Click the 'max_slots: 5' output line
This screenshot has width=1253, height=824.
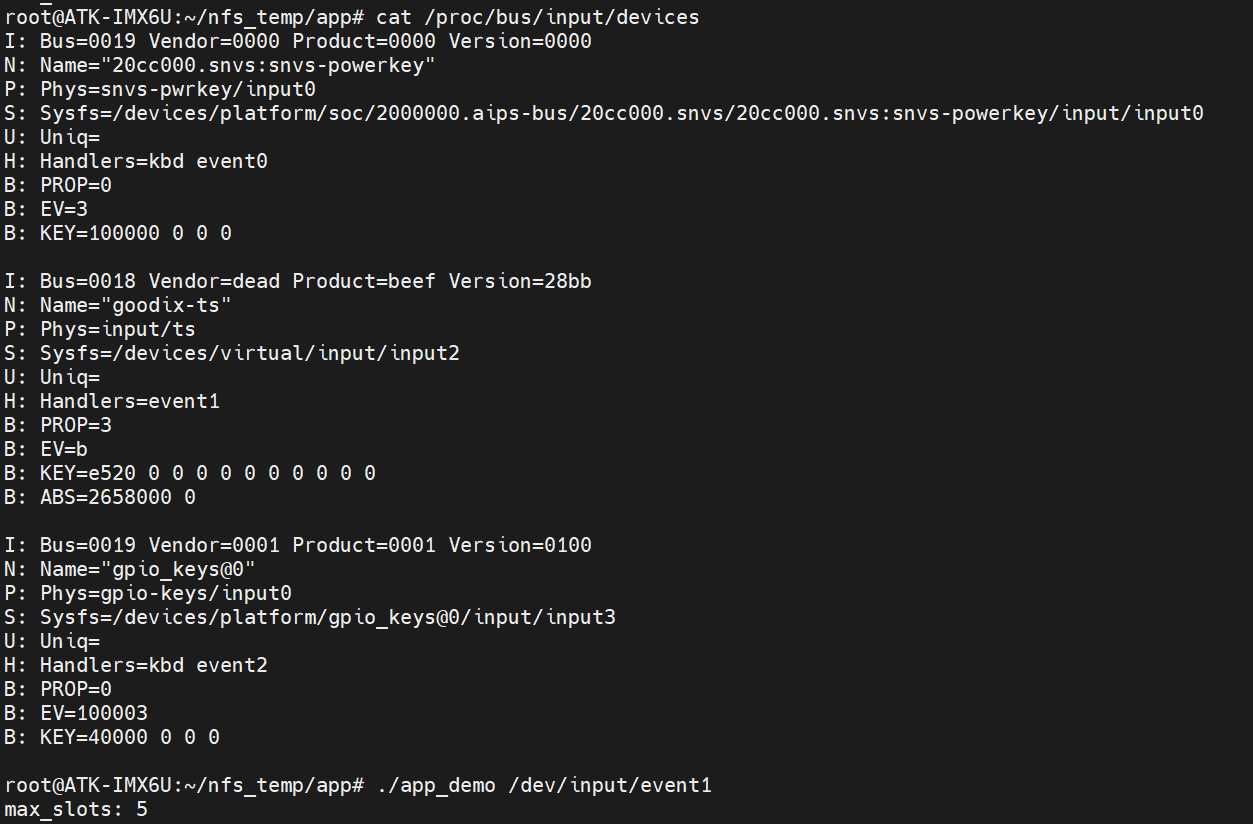[x=76, y=808]
